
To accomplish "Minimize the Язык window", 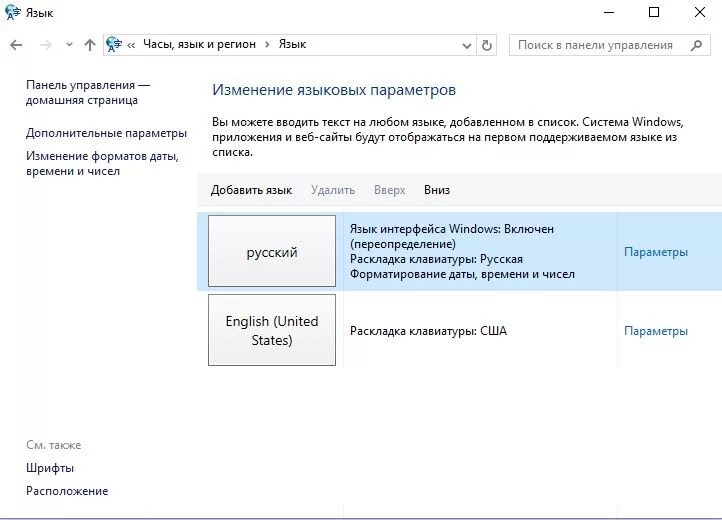I will tap(609, 12).
